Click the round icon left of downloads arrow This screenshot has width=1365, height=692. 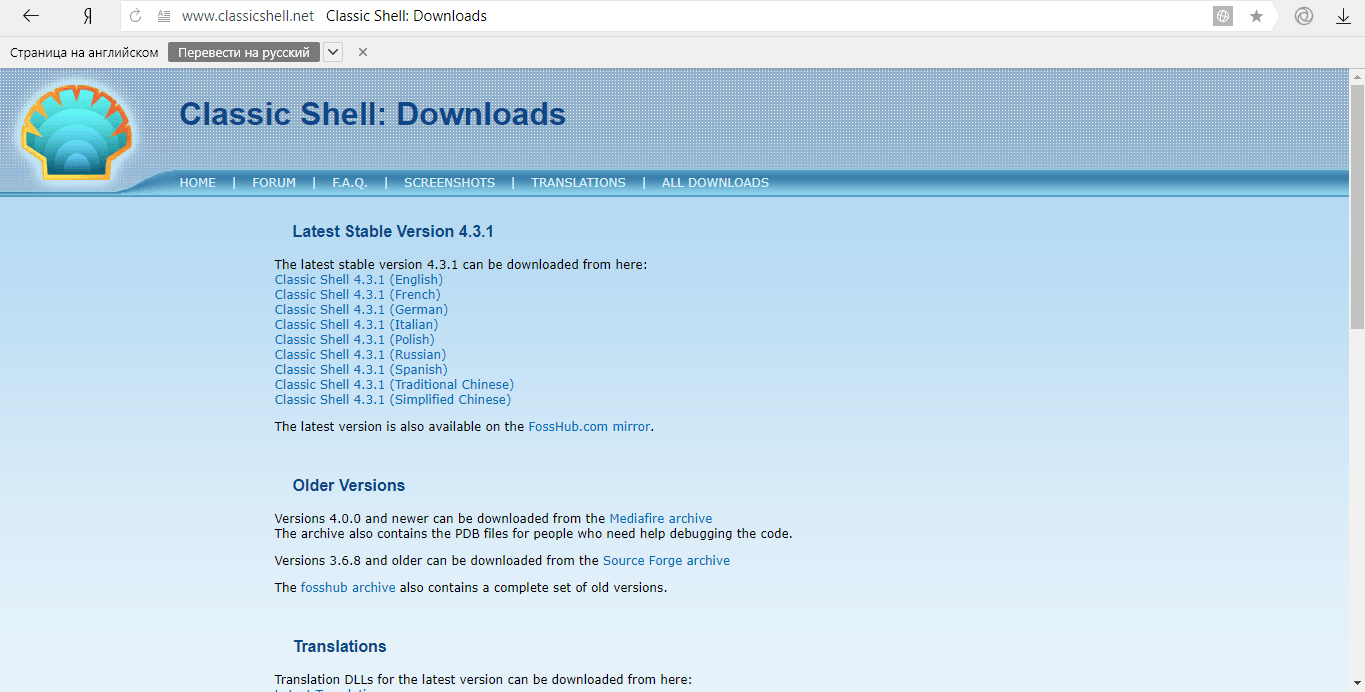coord(1303,16)
